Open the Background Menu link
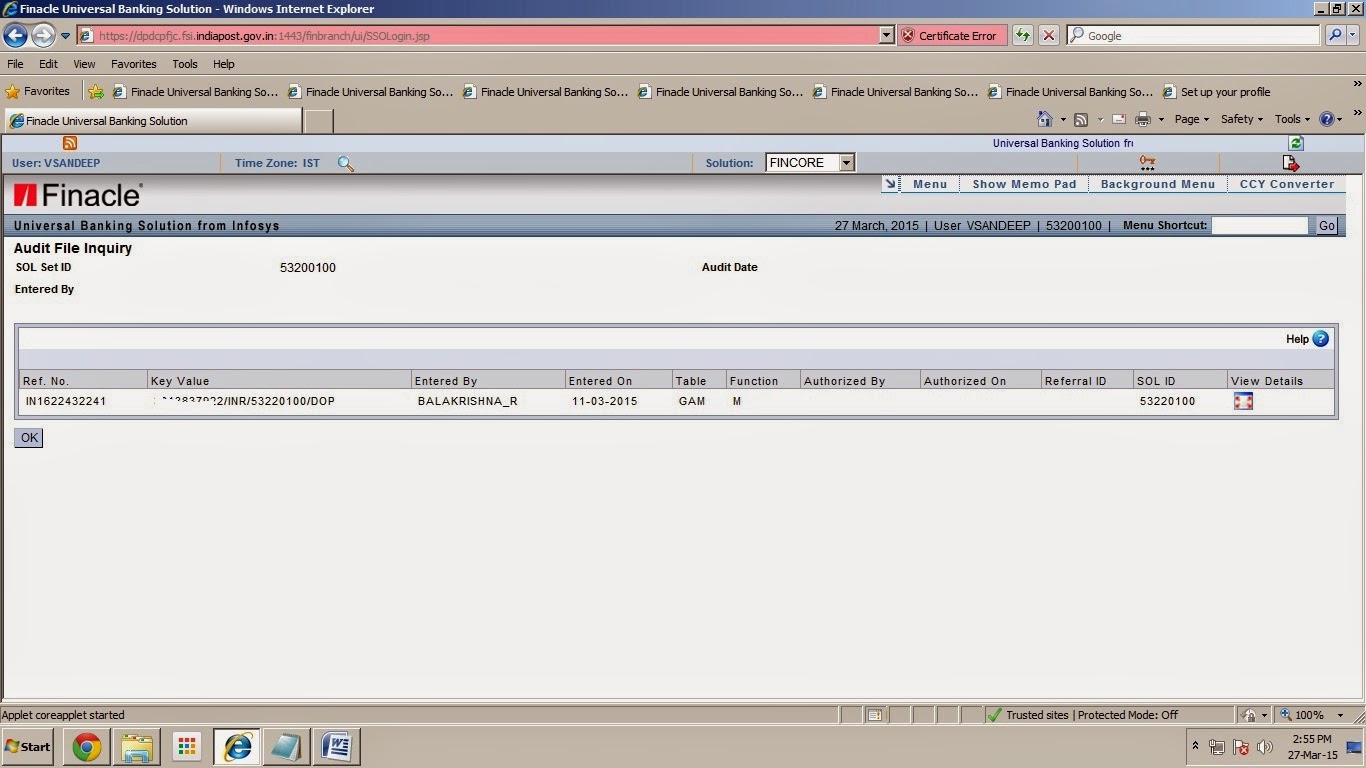Screen dimensions: 1366x768 (x=1157, y=184)
